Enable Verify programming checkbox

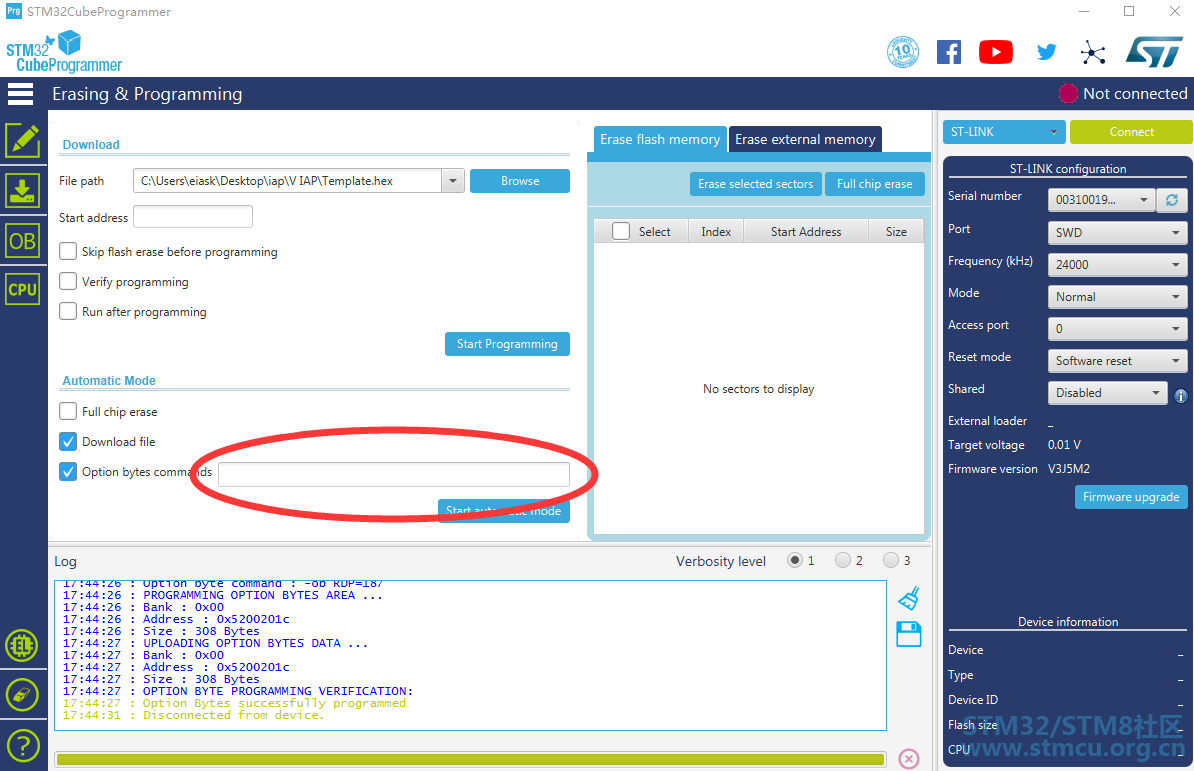pyautogui.click(x=68, y=281)
